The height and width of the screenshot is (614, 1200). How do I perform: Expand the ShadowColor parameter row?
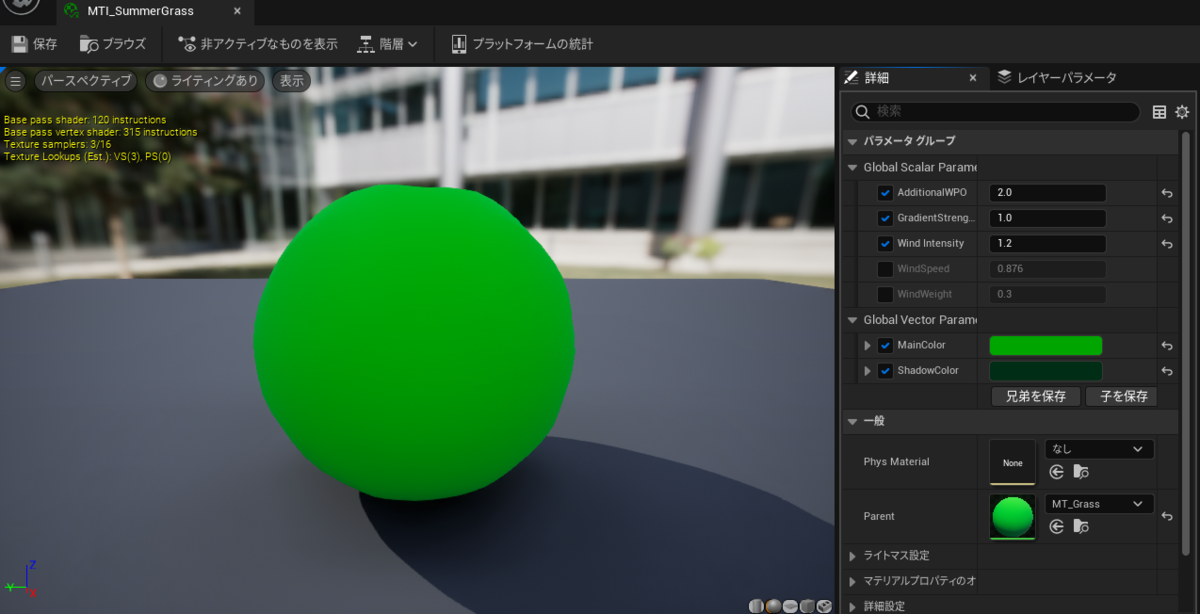867,371
